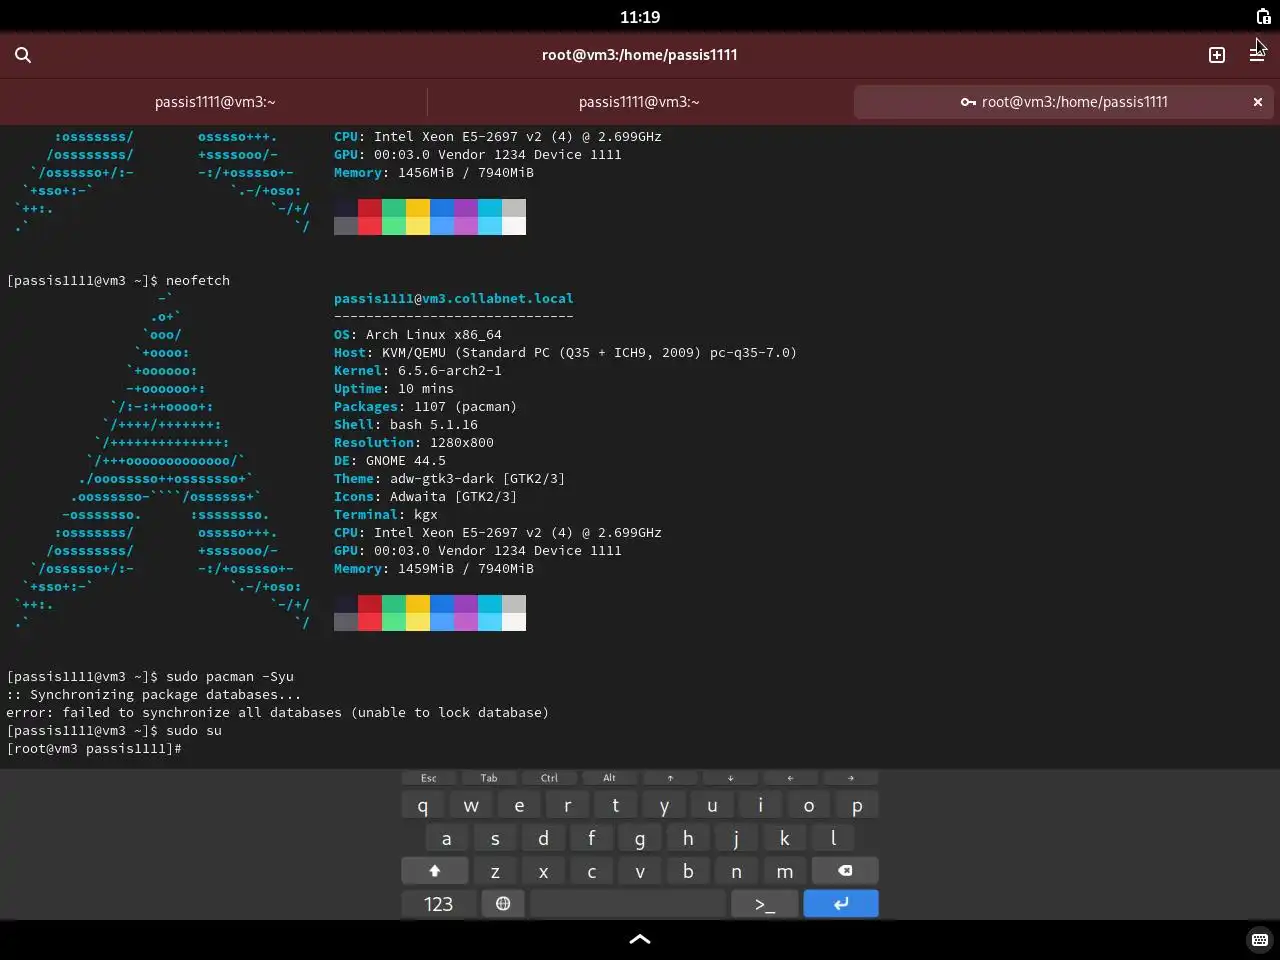The width and height of the screenshot is (1280, 960).
Task: Tap the Esc key on keyboard
Action: [429, 778]
